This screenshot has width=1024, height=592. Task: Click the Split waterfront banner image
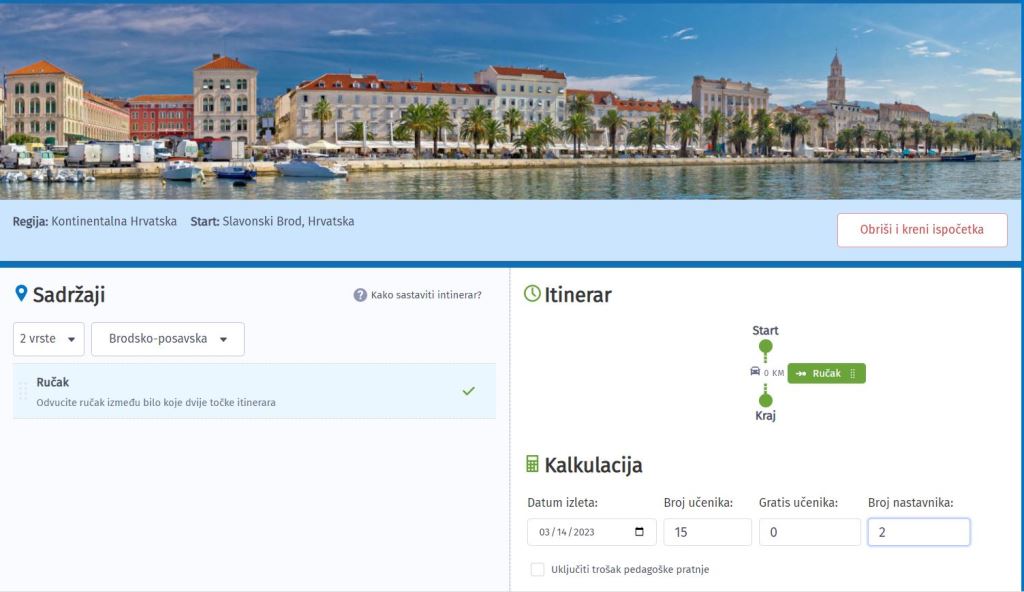click(x=511, y=100)
